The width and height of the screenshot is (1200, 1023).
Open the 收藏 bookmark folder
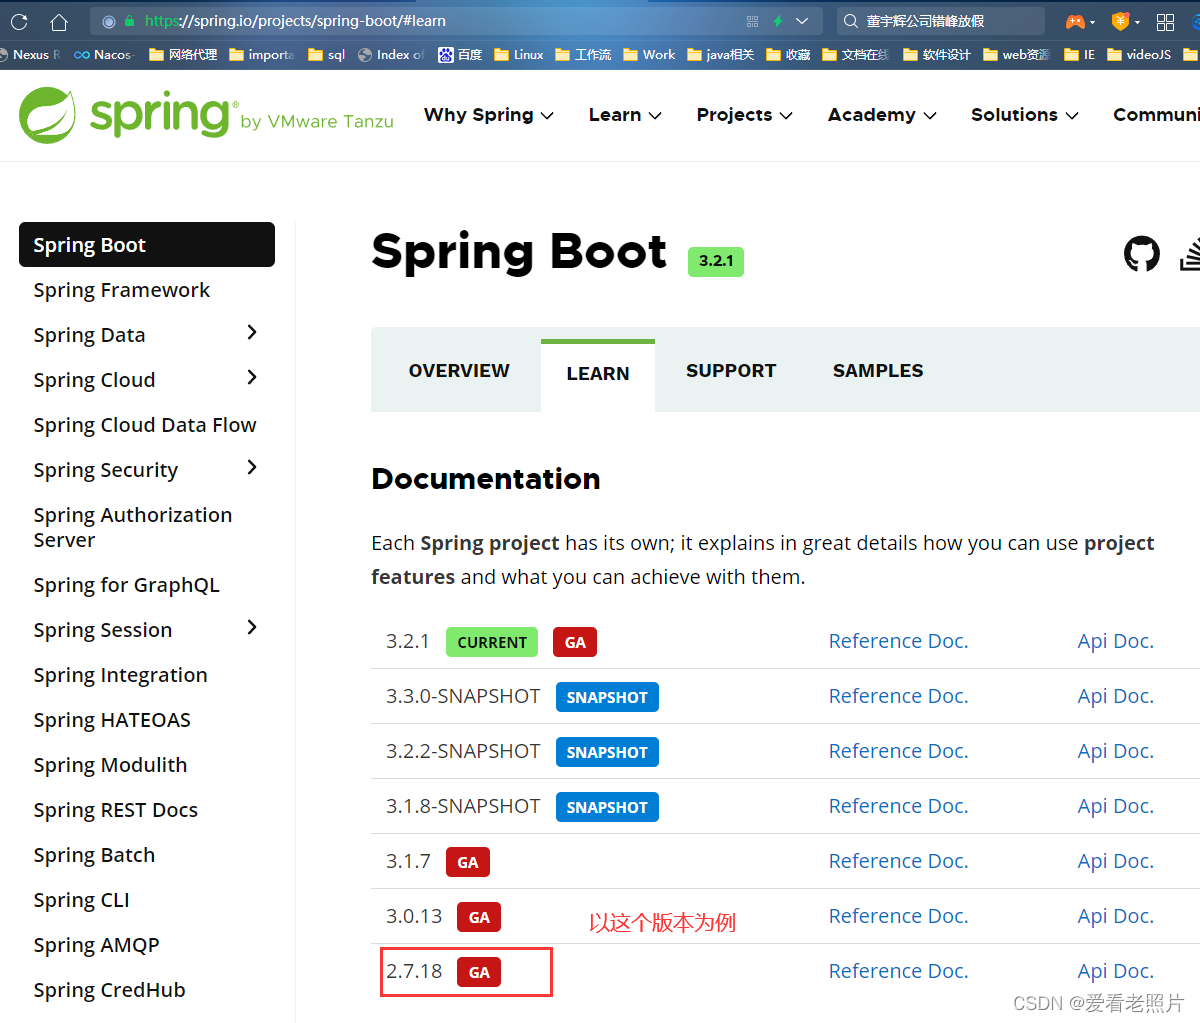(x=789, y=55)
